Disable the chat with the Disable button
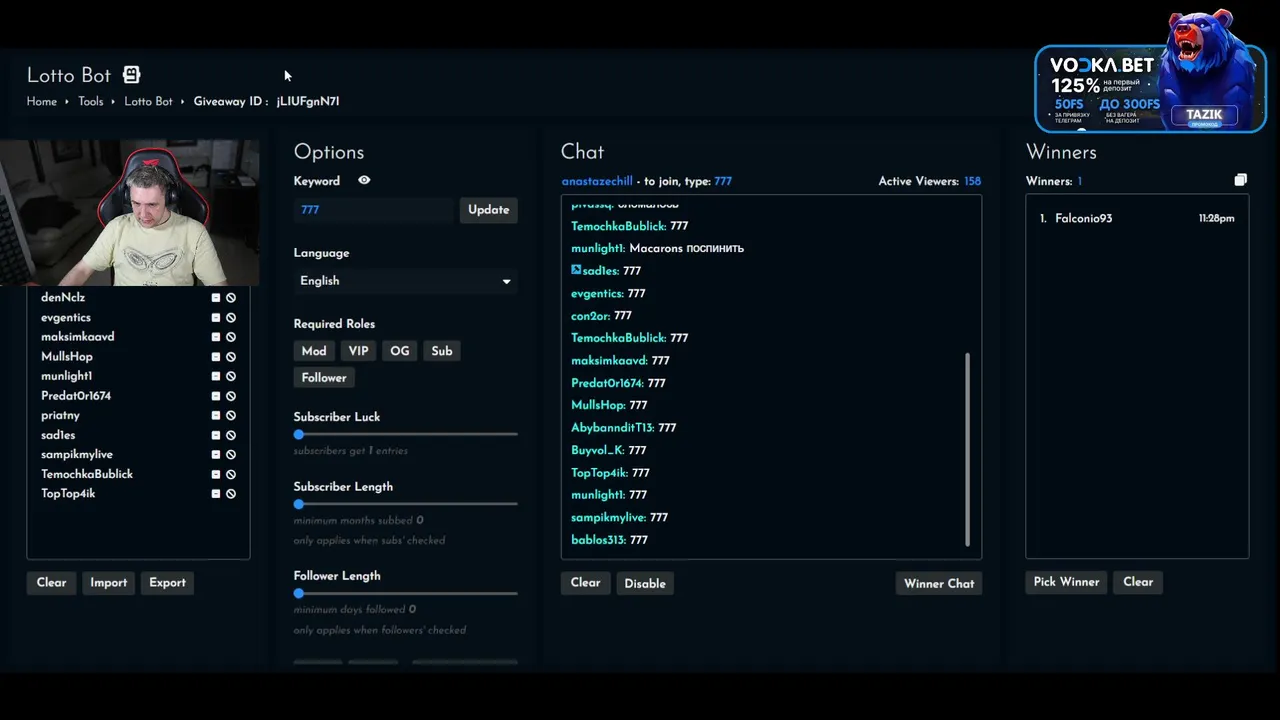 [x=645, y=584]
